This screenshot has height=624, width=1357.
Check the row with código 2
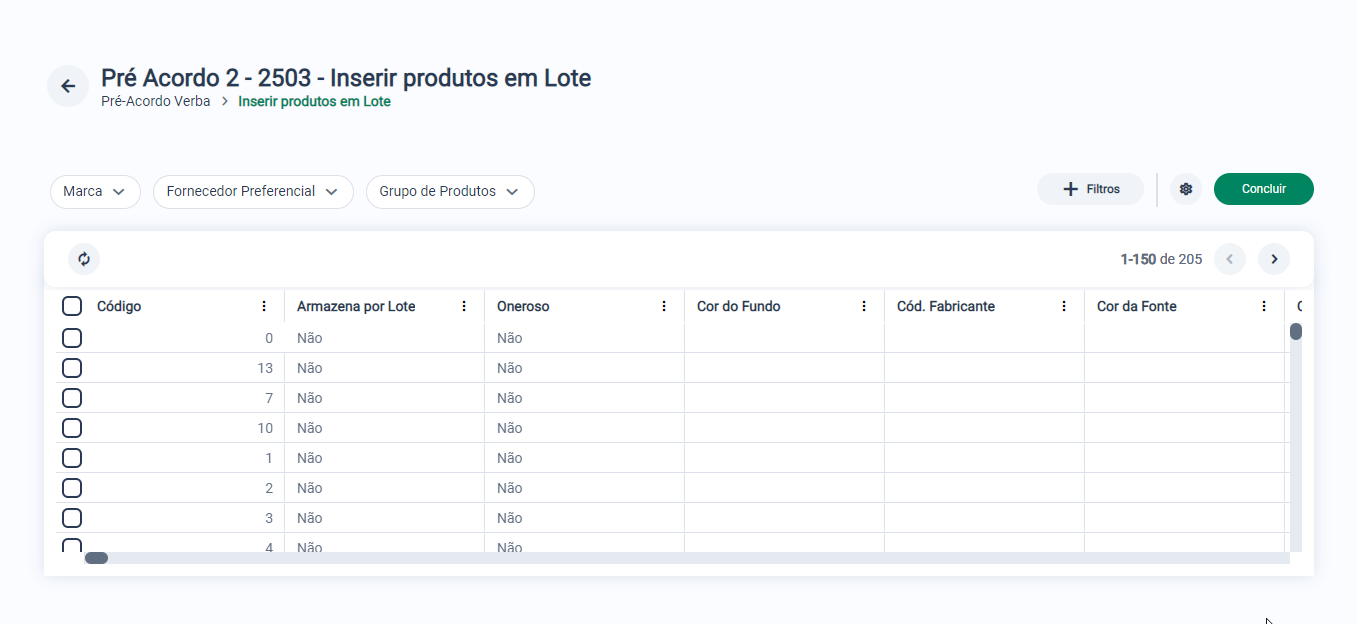pos(72,488)
